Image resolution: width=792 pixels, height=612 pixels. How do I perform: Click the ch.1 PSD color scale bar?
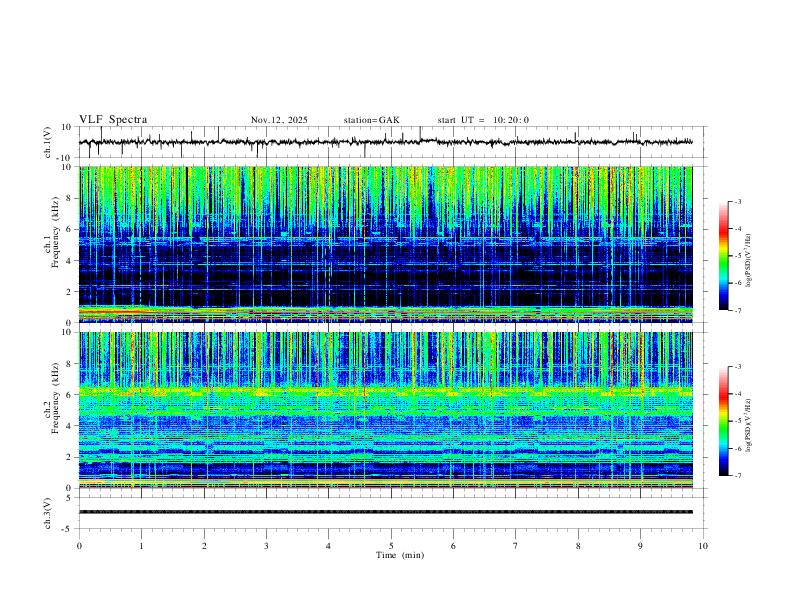pyautogui.click(x=723, y=256)
